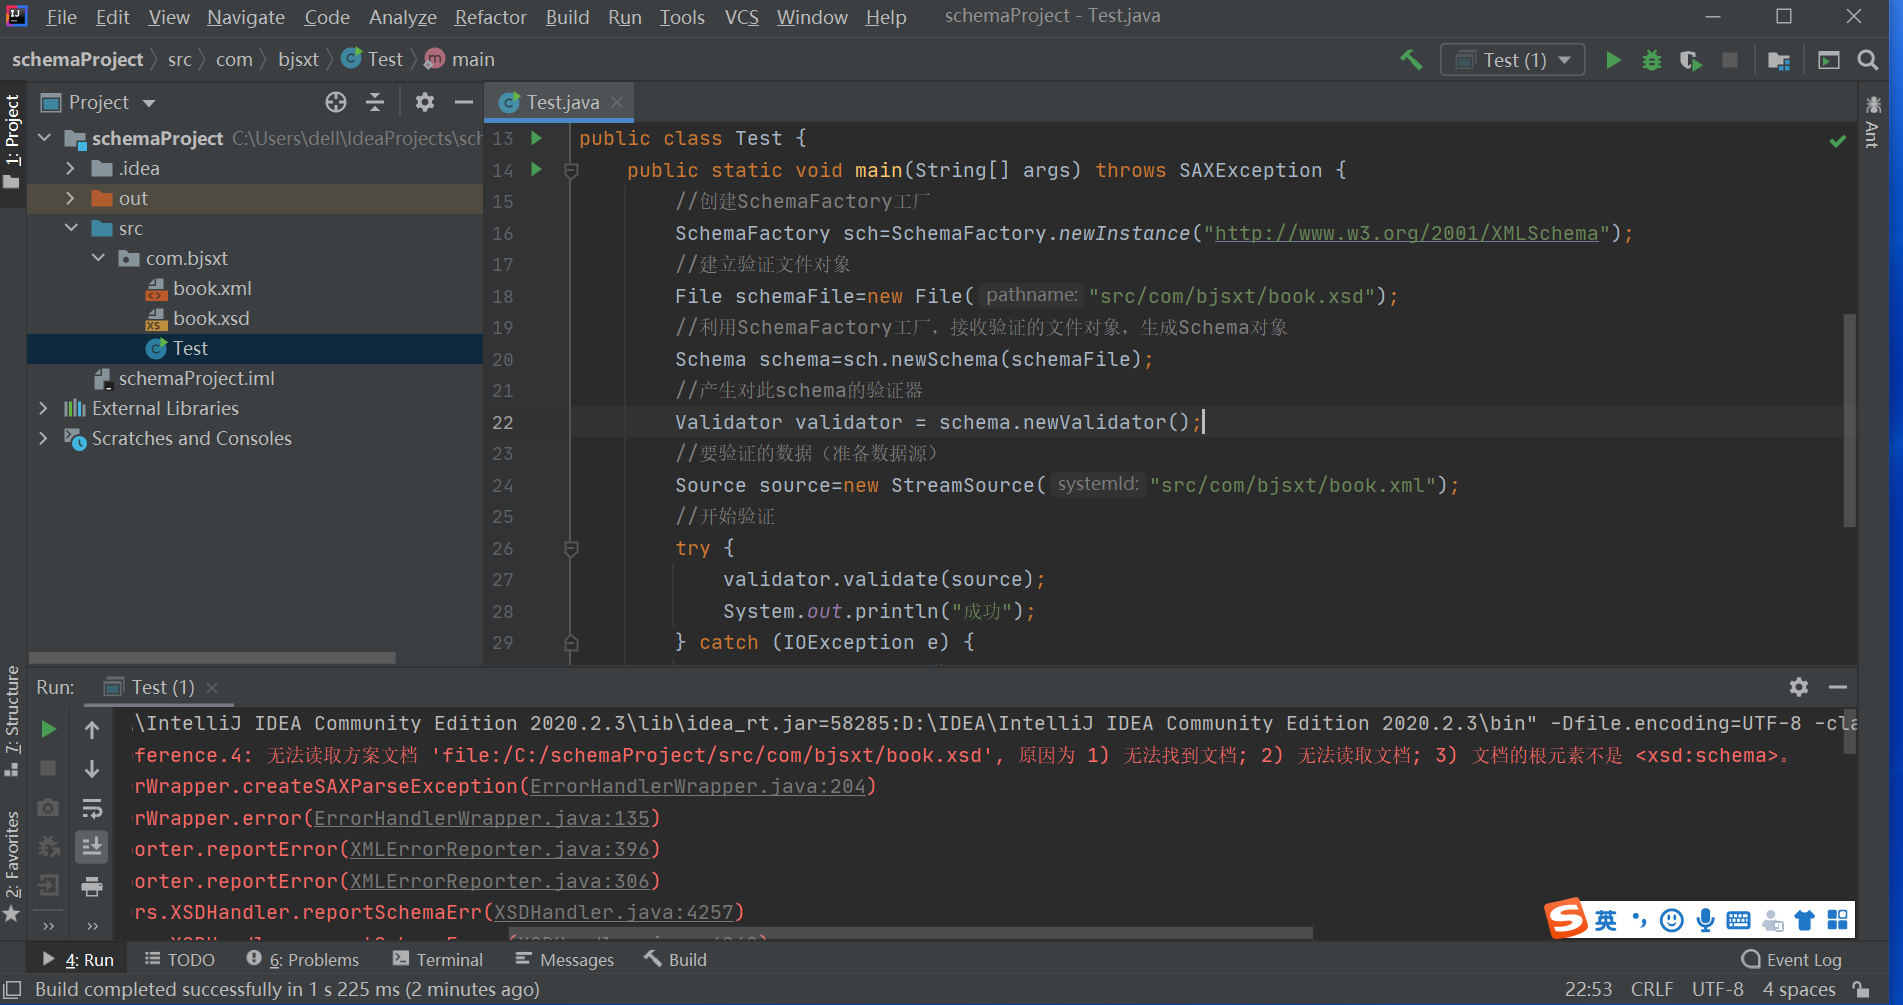1903x1005 pixels.
Task: Open the Event Log
Action: (x=1791, y=959)
